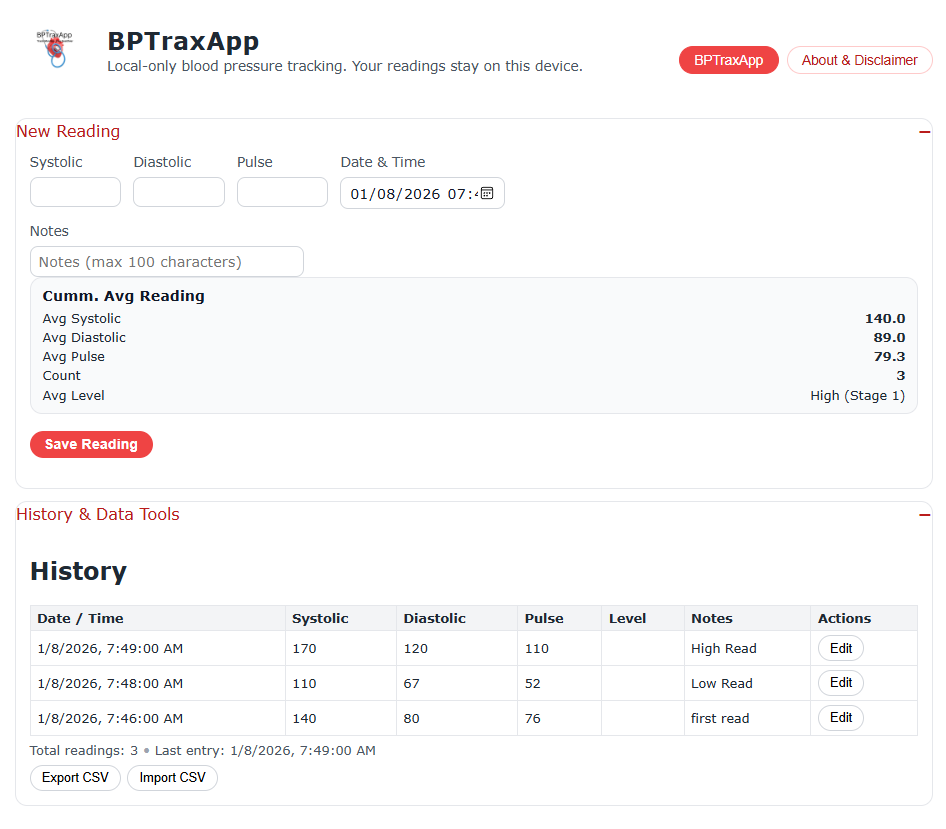Click into the Pulse input field
946x829 pixels.
point(282,192)
